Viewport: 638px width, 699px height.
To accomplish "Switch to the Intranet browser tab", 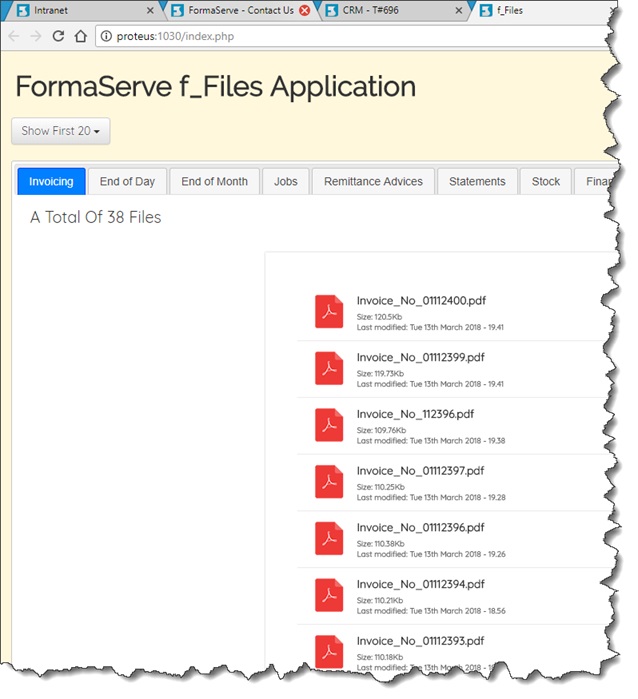I will pyautogui.click(x=75, y=10).
